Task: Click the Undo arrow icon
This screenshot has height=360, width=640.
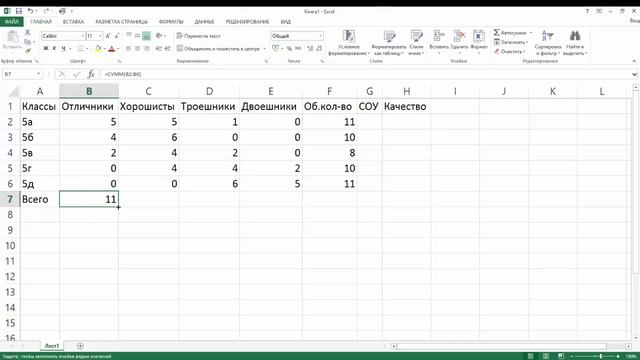Action: [x=31, y=11]
